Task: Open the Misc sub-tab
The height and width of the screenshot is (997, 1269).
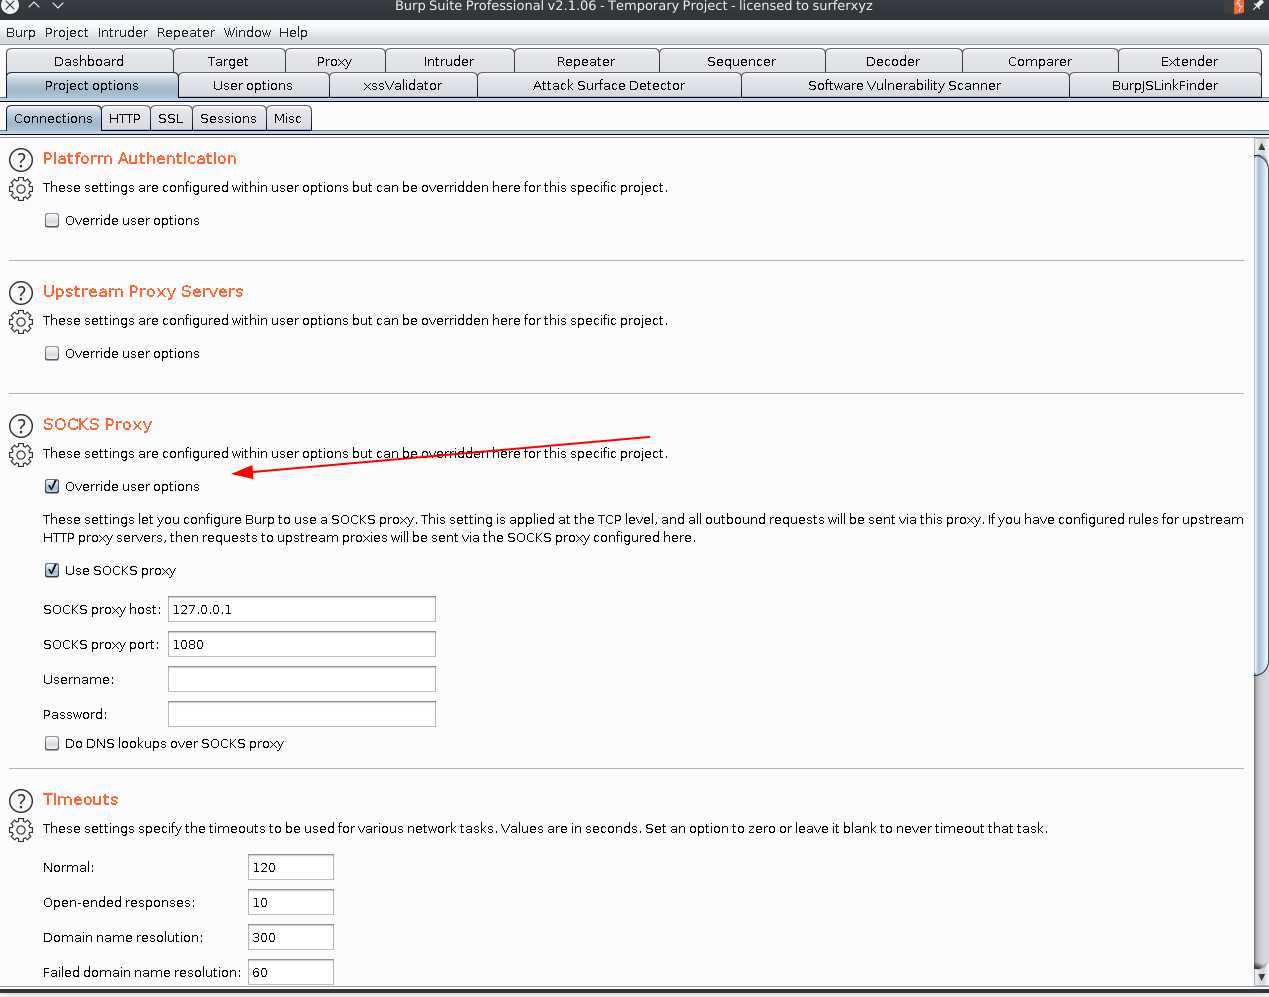Action: pos(288,118)
